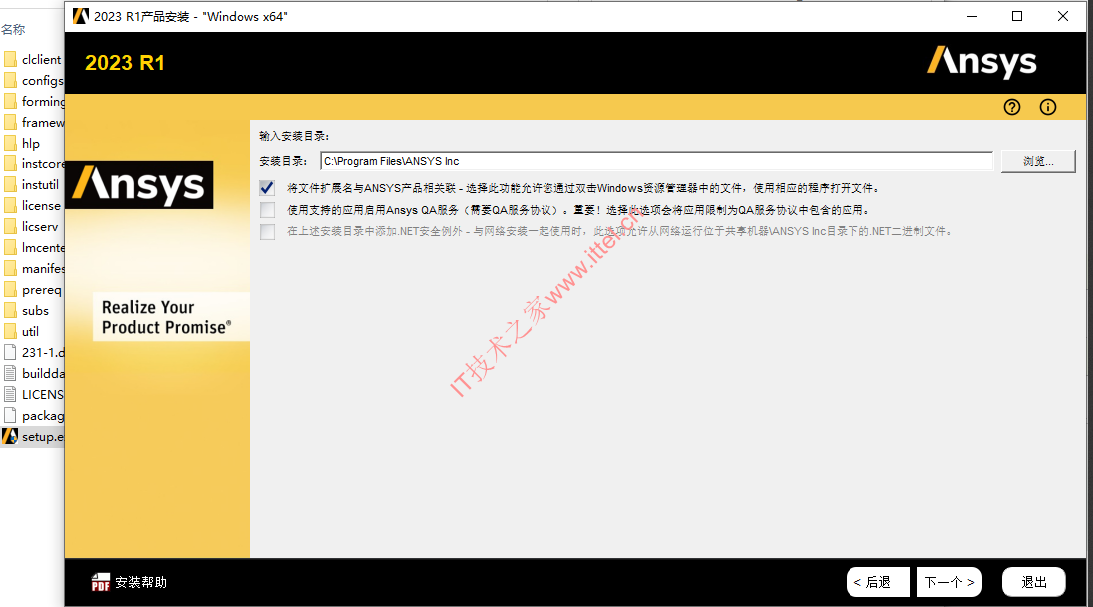Click the 浏览 browse button
Screen dimensions: 1093x607
pos(1038,161)
